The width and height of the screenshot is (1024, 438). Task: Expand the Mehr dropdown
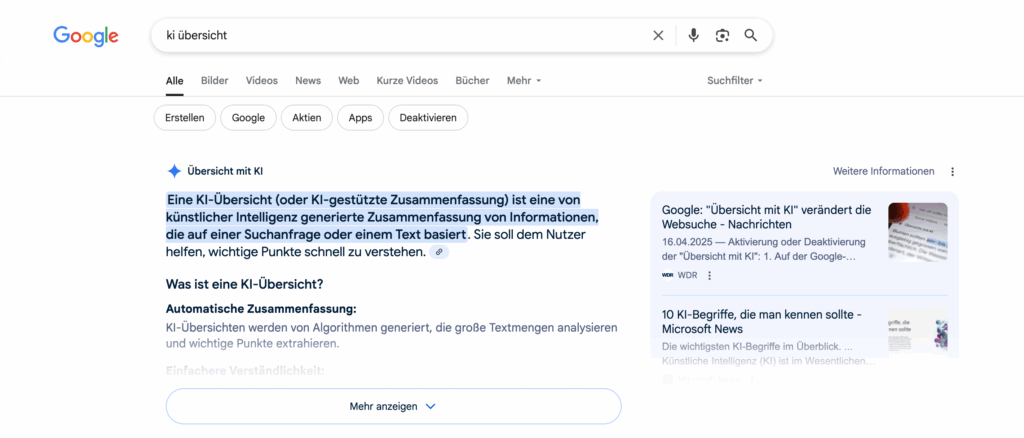click(524, 81)
